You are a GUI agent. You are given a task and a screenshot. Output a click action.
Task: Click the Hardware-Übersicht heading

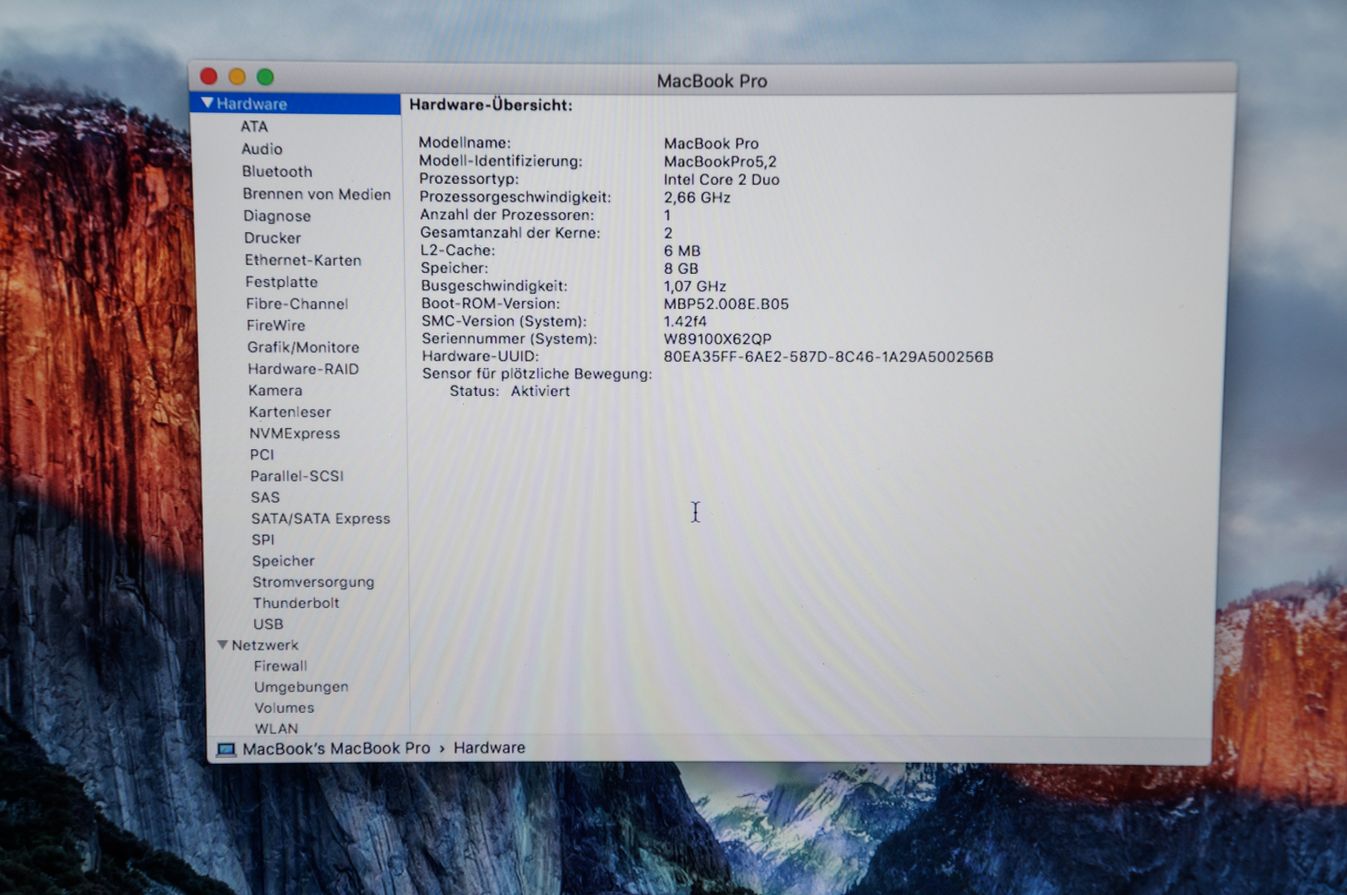(491, 104)
